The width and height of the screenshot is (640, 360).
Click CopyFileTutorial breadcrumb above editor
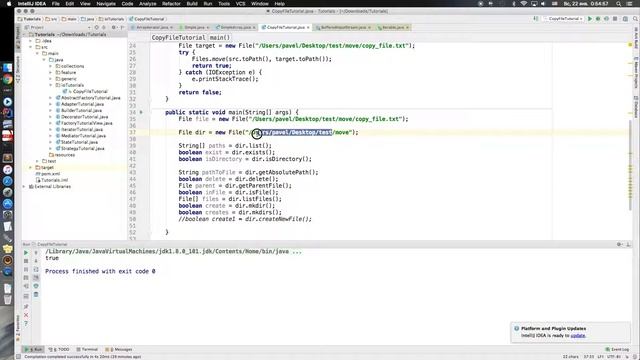click(178, 38)
